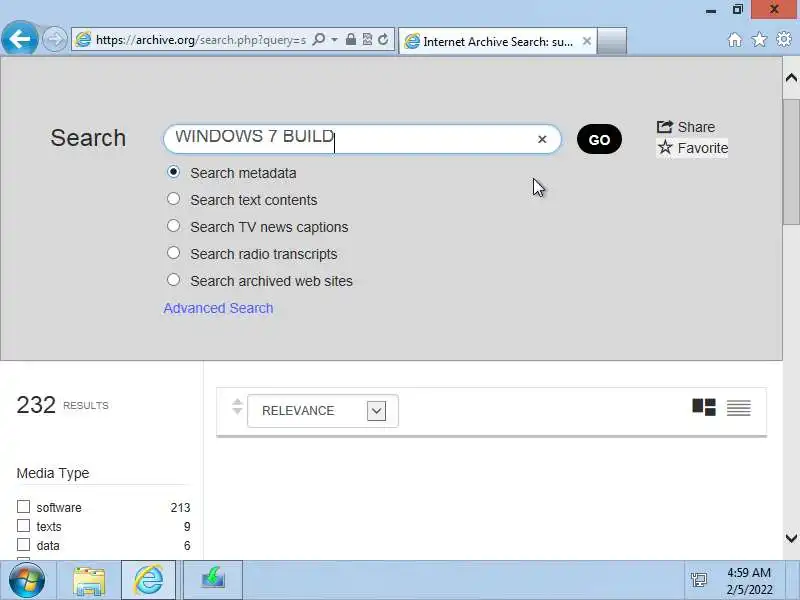Select the Search metadata radio option

pos(173,172)
